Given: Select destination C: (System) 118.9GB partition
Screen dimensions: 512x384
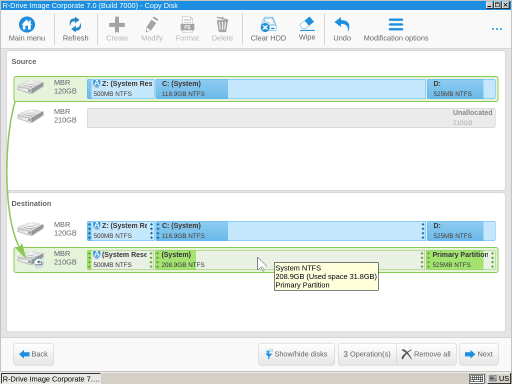Looking at the screenshot, I should pos(291,231).
